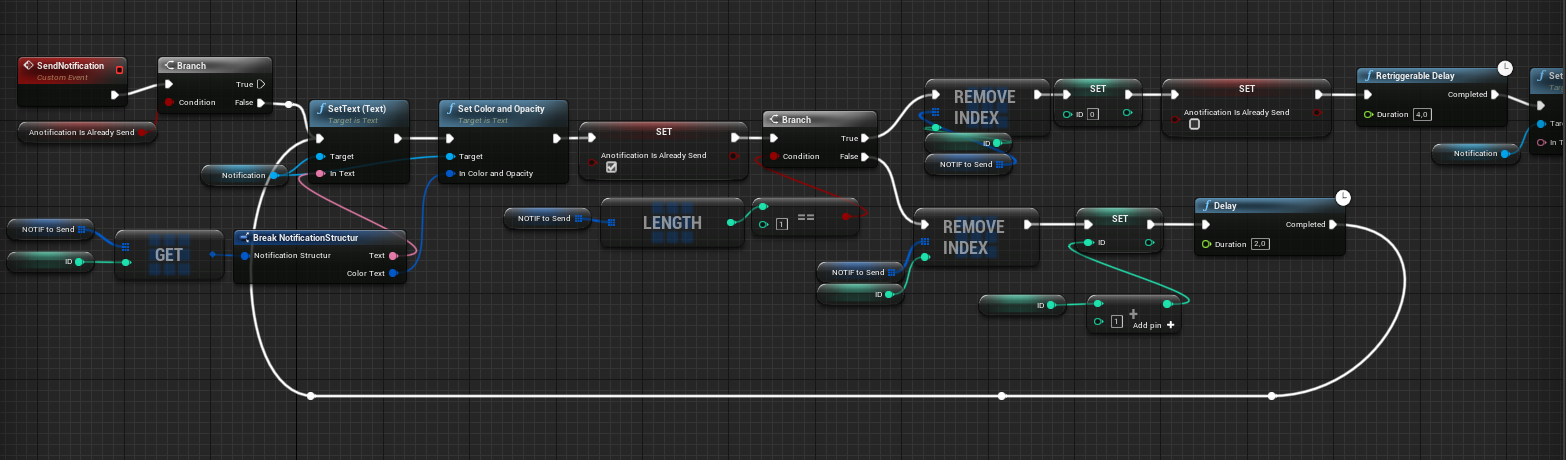Select the GET array node
Viewport: 1566px width, 460px height.
[x=169, y=255]
